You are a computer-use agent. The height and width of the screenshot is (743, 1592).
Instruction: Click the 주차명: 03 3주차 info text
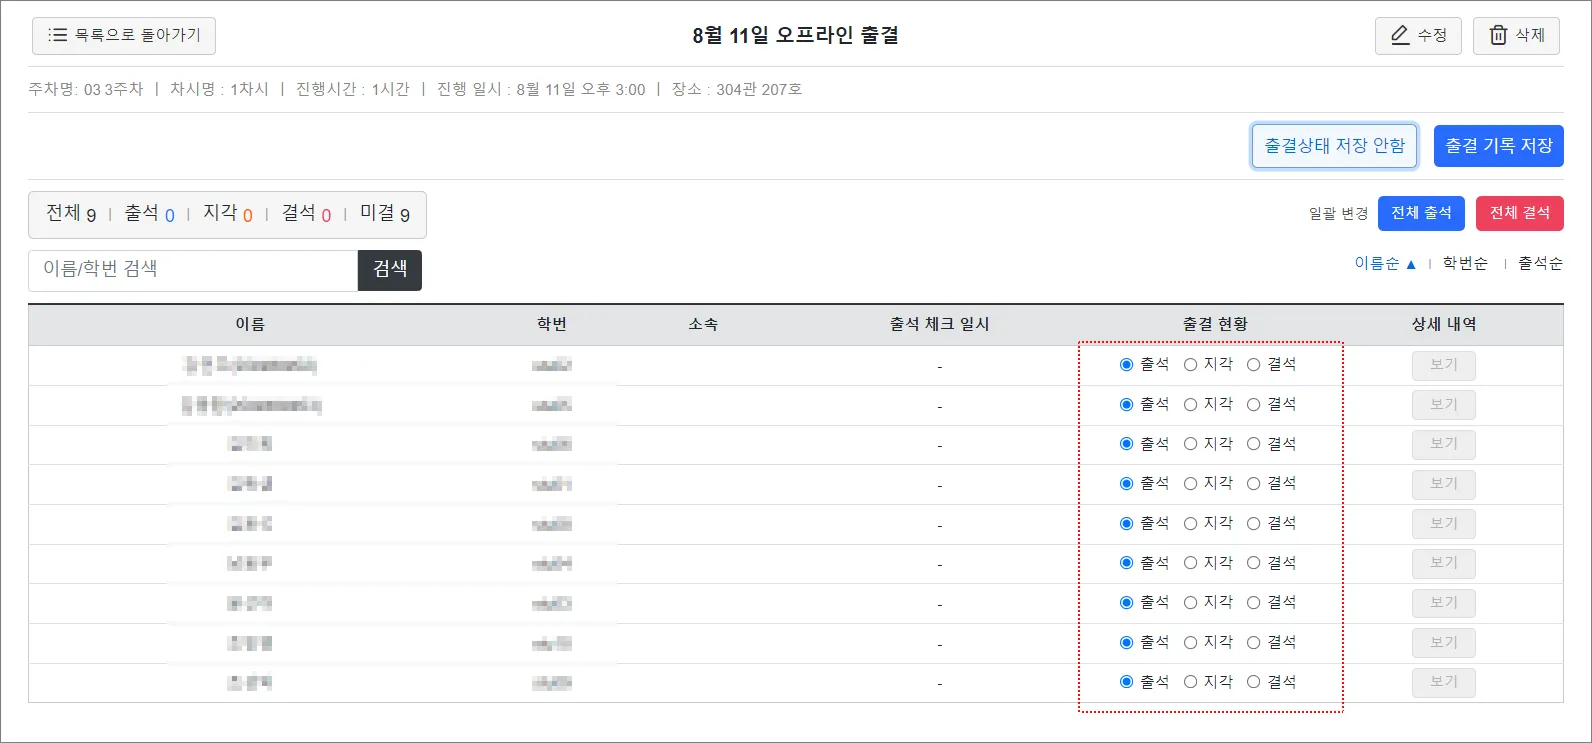tap(86, 89)
